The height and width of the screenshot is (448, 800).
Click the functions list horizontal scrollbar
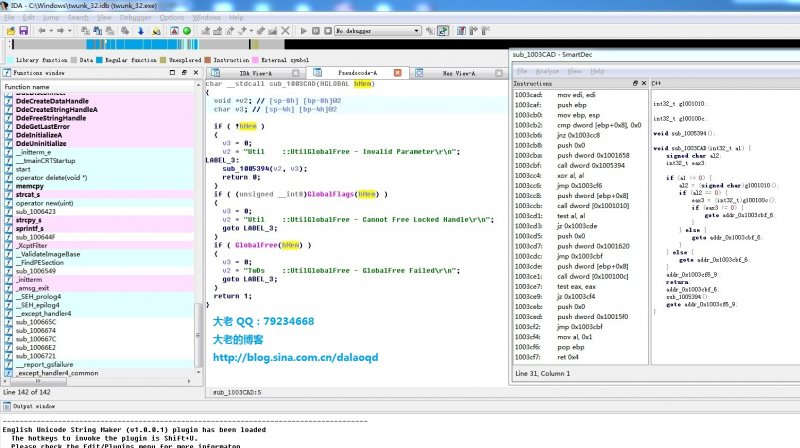tap(37, 381)
